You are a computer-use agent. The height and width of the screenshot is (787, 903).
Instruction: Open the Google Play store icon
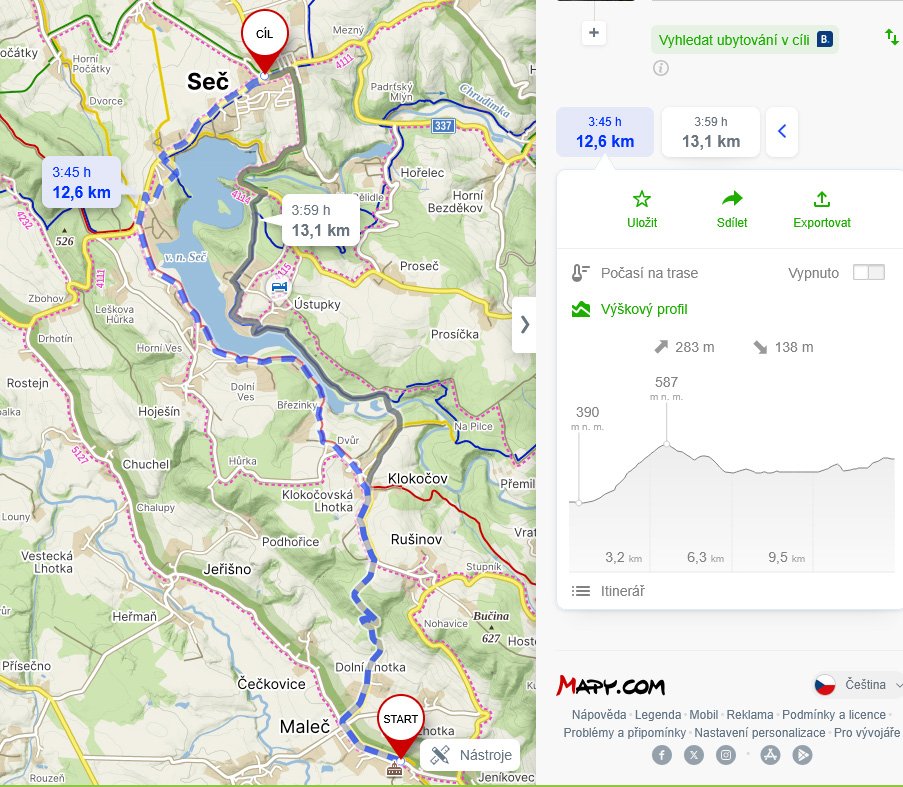click(802, 755)
